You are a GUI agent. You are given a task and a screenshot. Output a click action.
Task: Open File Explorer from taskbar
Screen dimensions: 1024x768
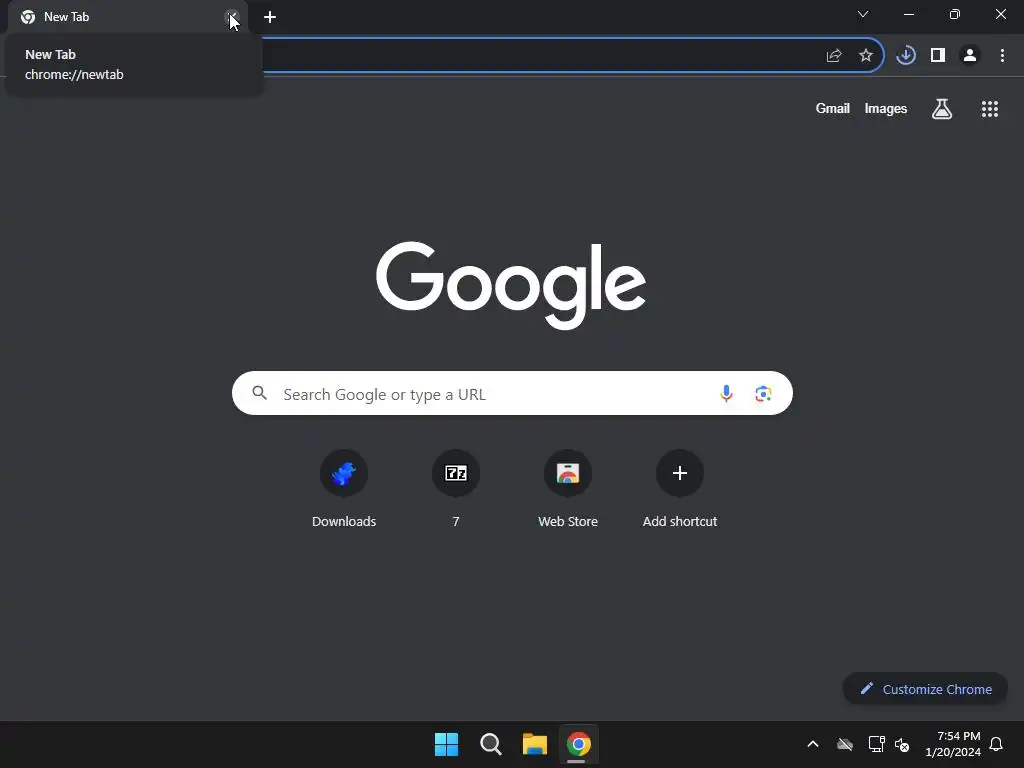535,744
